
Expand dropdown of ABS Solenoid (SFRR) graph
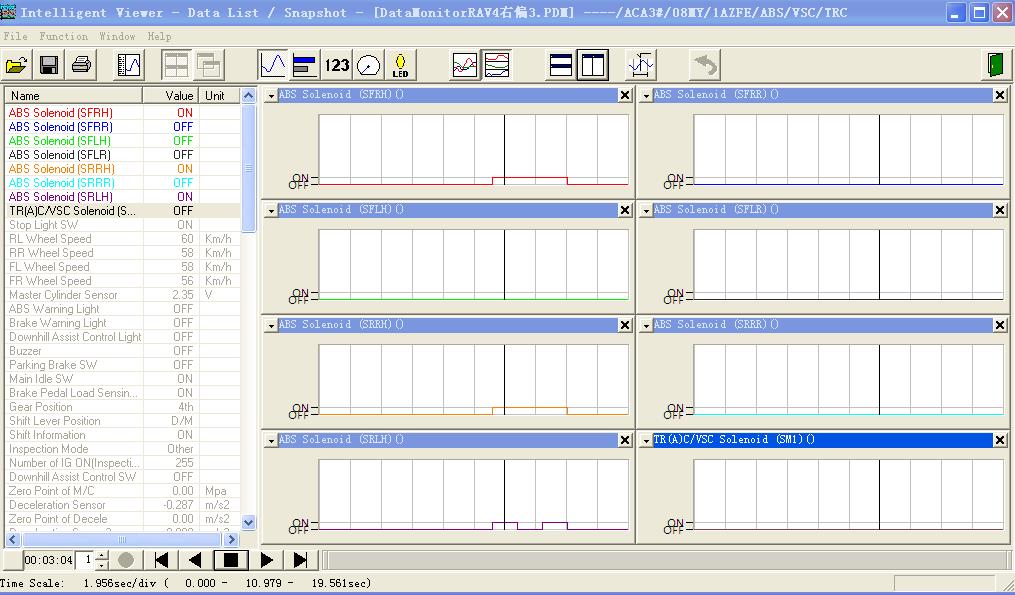(x=646, y=96)
